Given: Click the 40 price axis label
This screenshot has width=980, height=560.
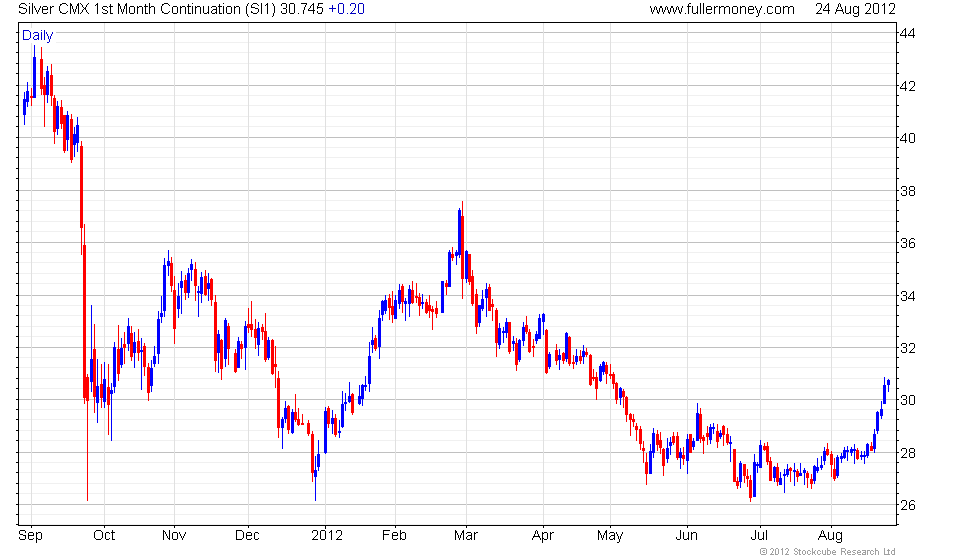Looking at the screenshot, I should [x=908, y=138].
